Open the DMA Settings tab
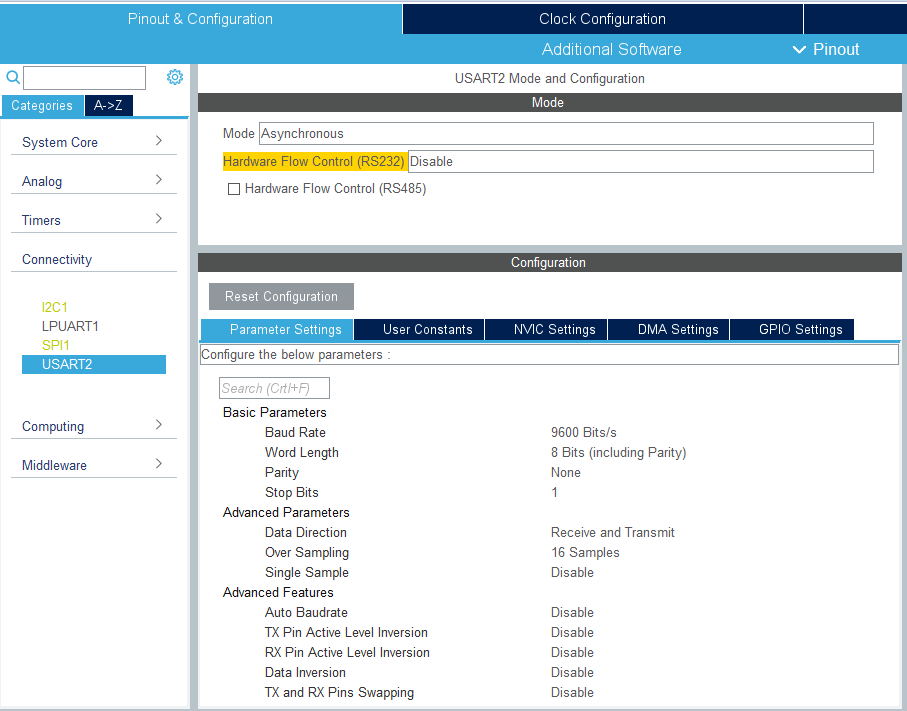 (x=669, y=329)
